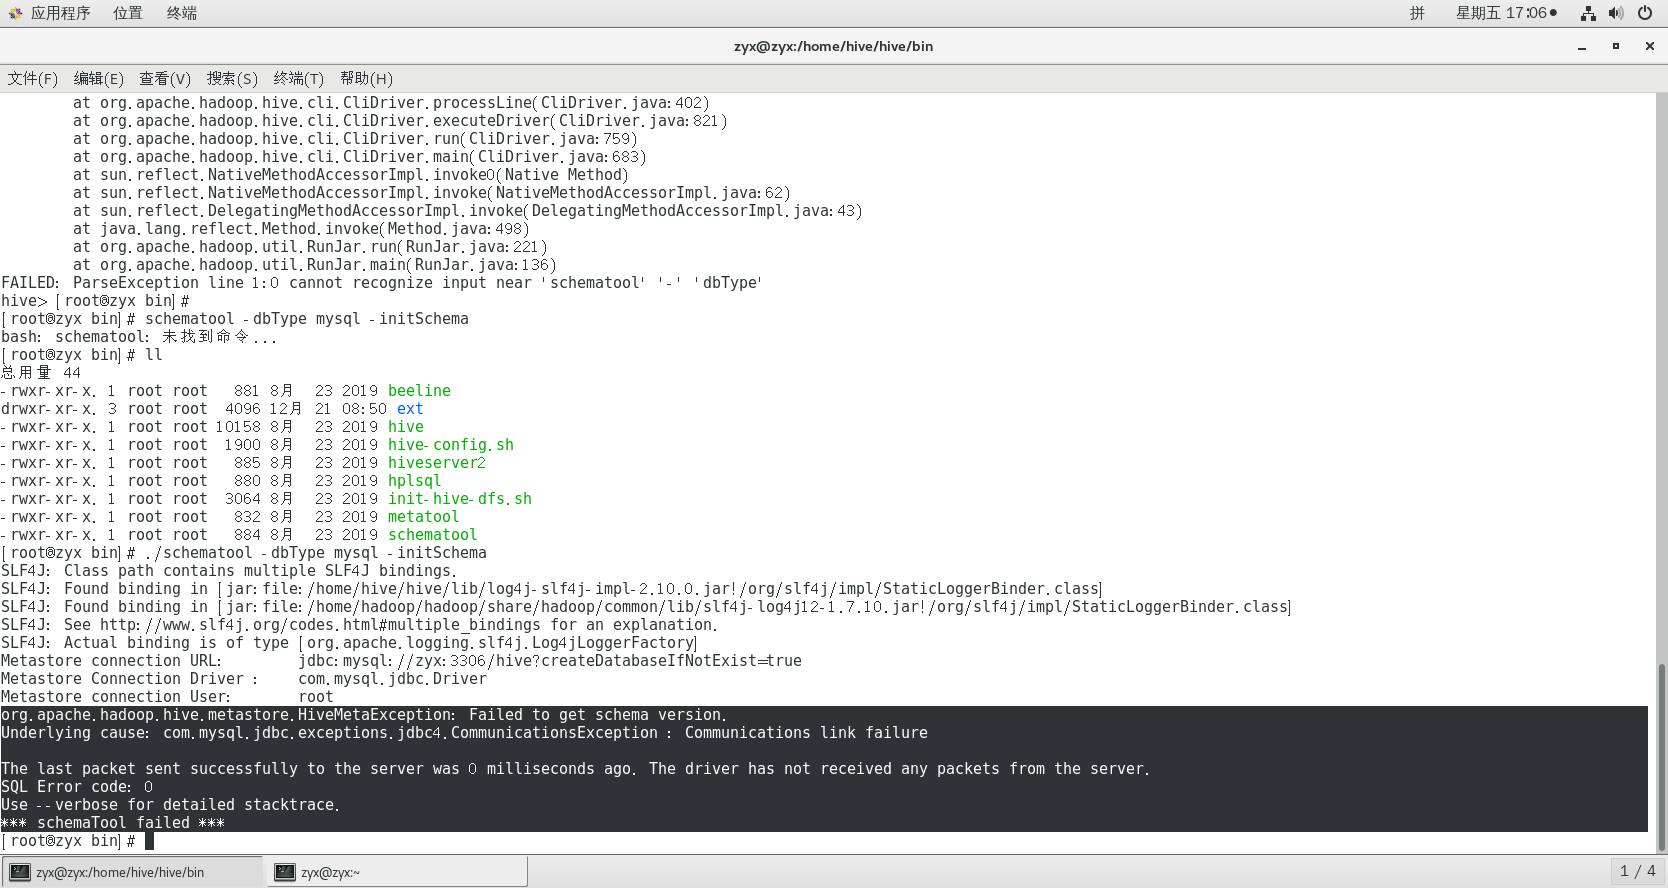Click the schematool file name in listing
1668x888 pixels.
coord(433,535)
